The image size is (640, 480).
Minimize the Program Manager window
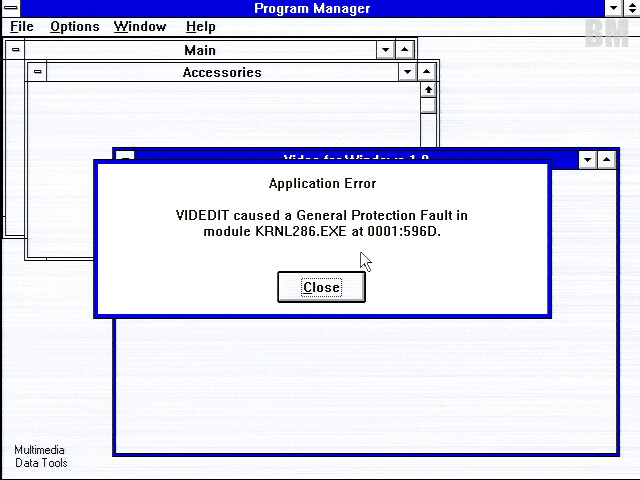613,8
